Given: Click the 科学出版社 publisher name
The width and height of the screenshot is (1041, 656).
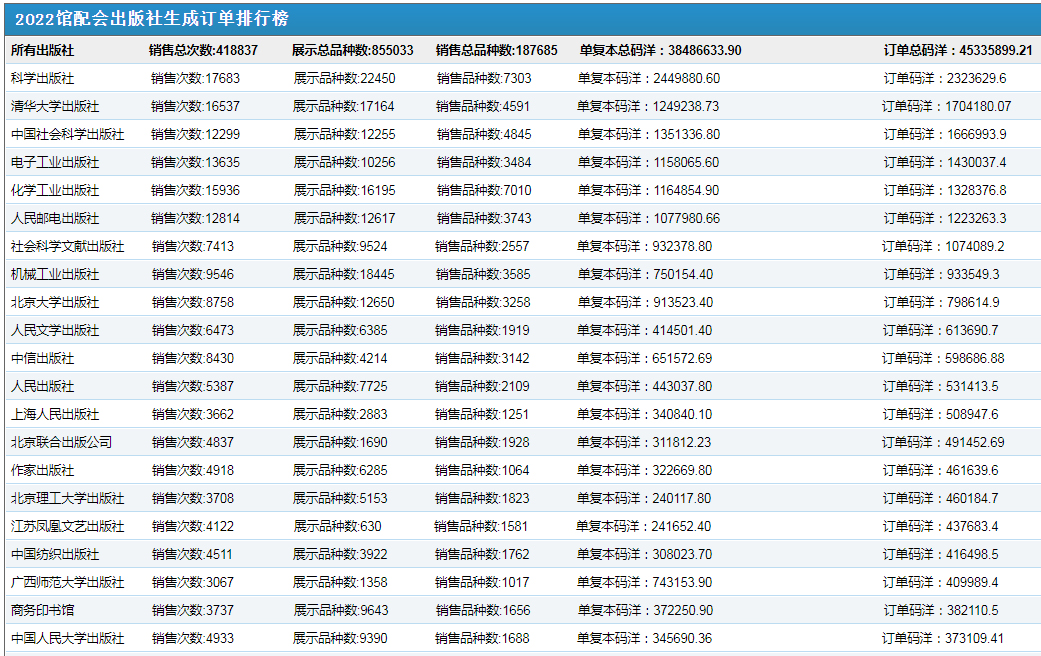Looking at the screenshot, I should [x=42, y=78].
